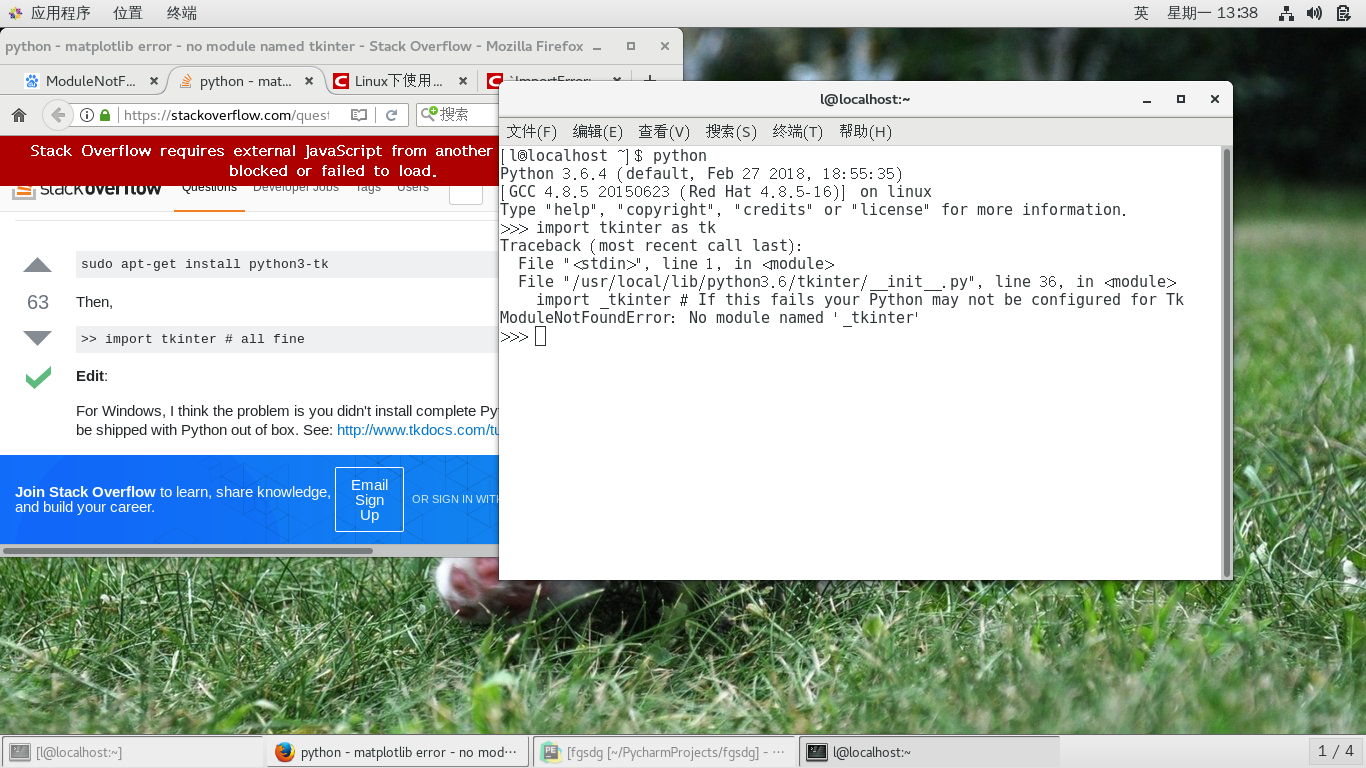Image resolution: width=1366 pixels, height=768 pixels.
Task: Click the Firefox home icon
Action: coord(18,115)
